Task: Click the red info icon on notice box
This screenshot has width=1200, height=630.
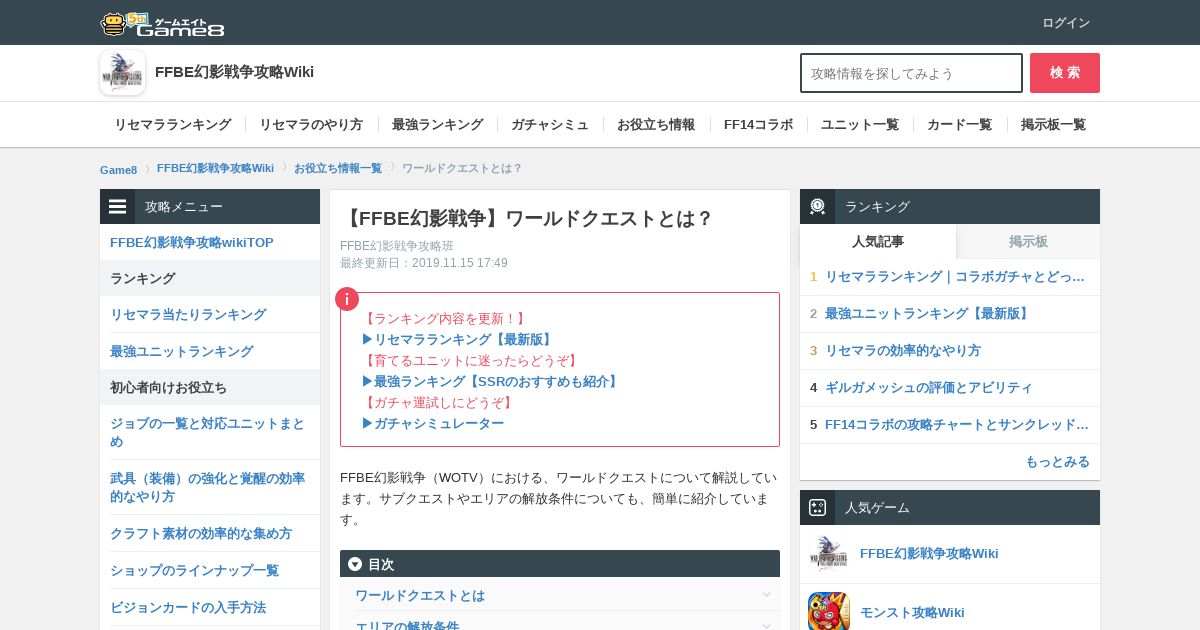Action: pyautogui.click(x=347, y=299)
